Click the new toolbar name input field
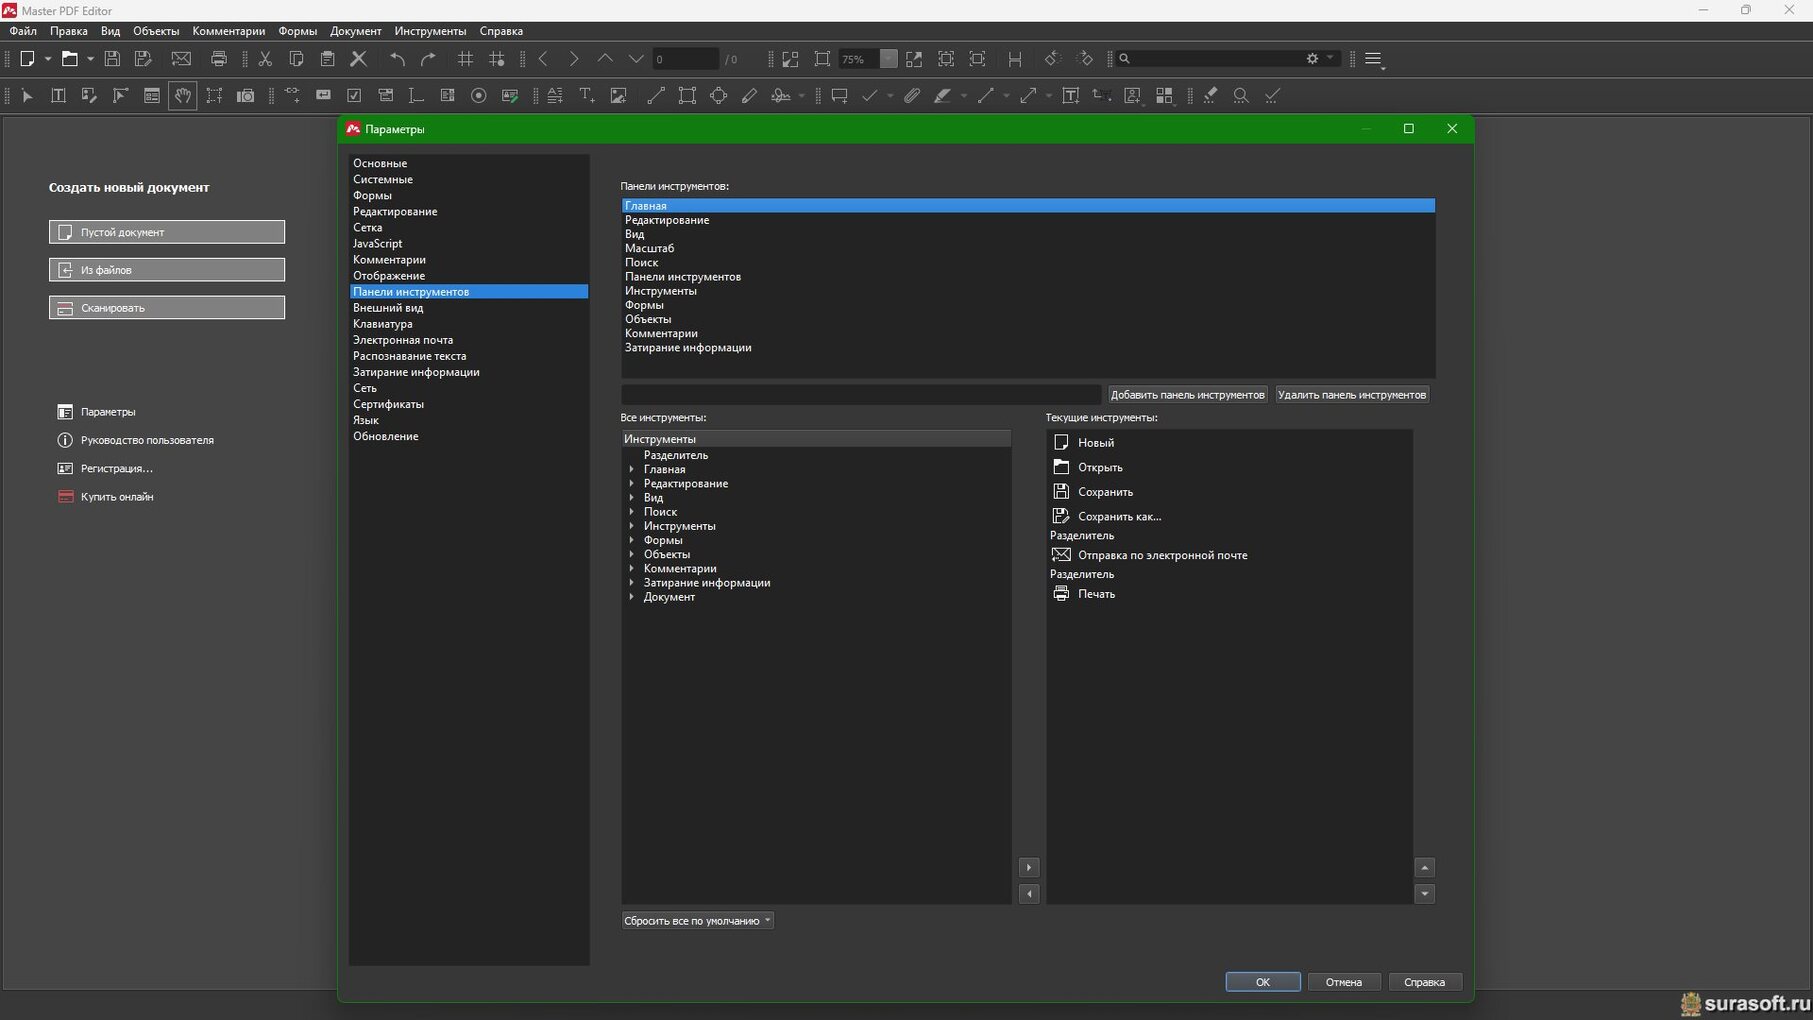1813x1020 pixels. pyautogui.click(x=860, y=395)
